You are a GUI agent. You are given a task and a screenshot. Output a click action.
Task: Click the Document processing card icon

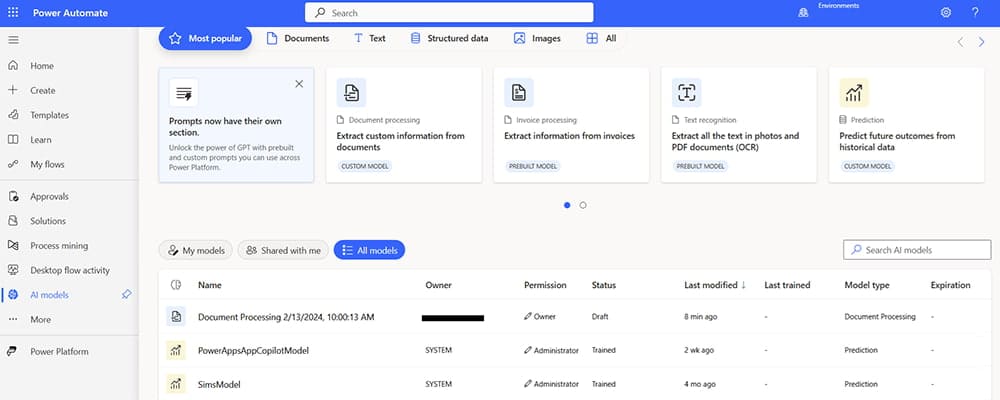(x=351, y=93)
